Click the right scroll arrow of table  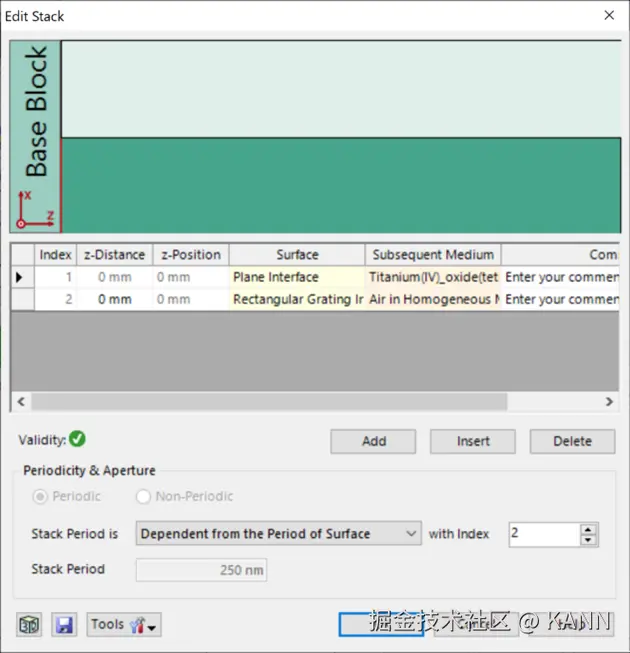coord(609,401)
